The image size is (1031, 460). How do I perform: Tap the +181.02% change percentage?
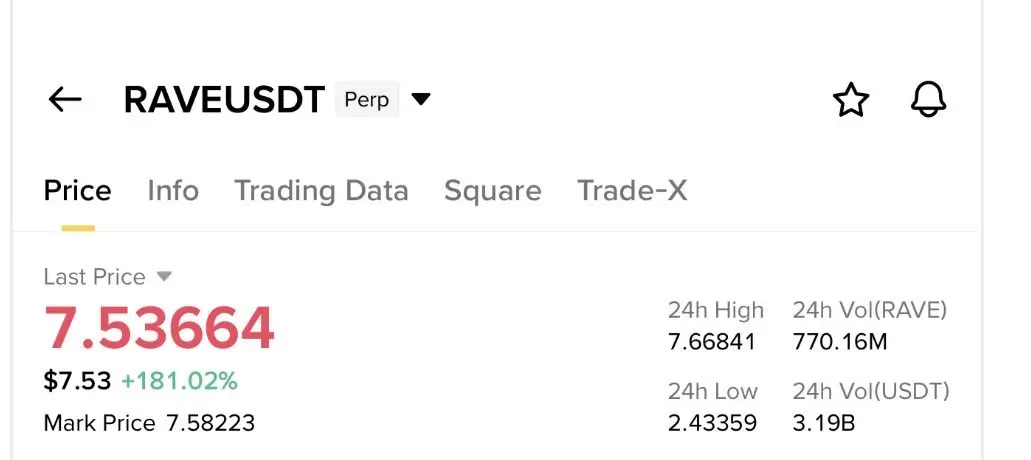click(x=179, y=381)
